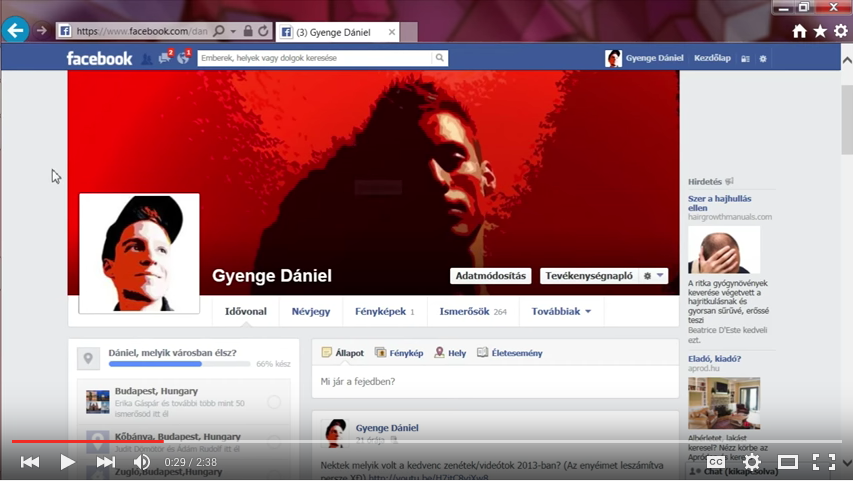Open the Tevékenységnapló button
The image size is (853, 481).
589,276
